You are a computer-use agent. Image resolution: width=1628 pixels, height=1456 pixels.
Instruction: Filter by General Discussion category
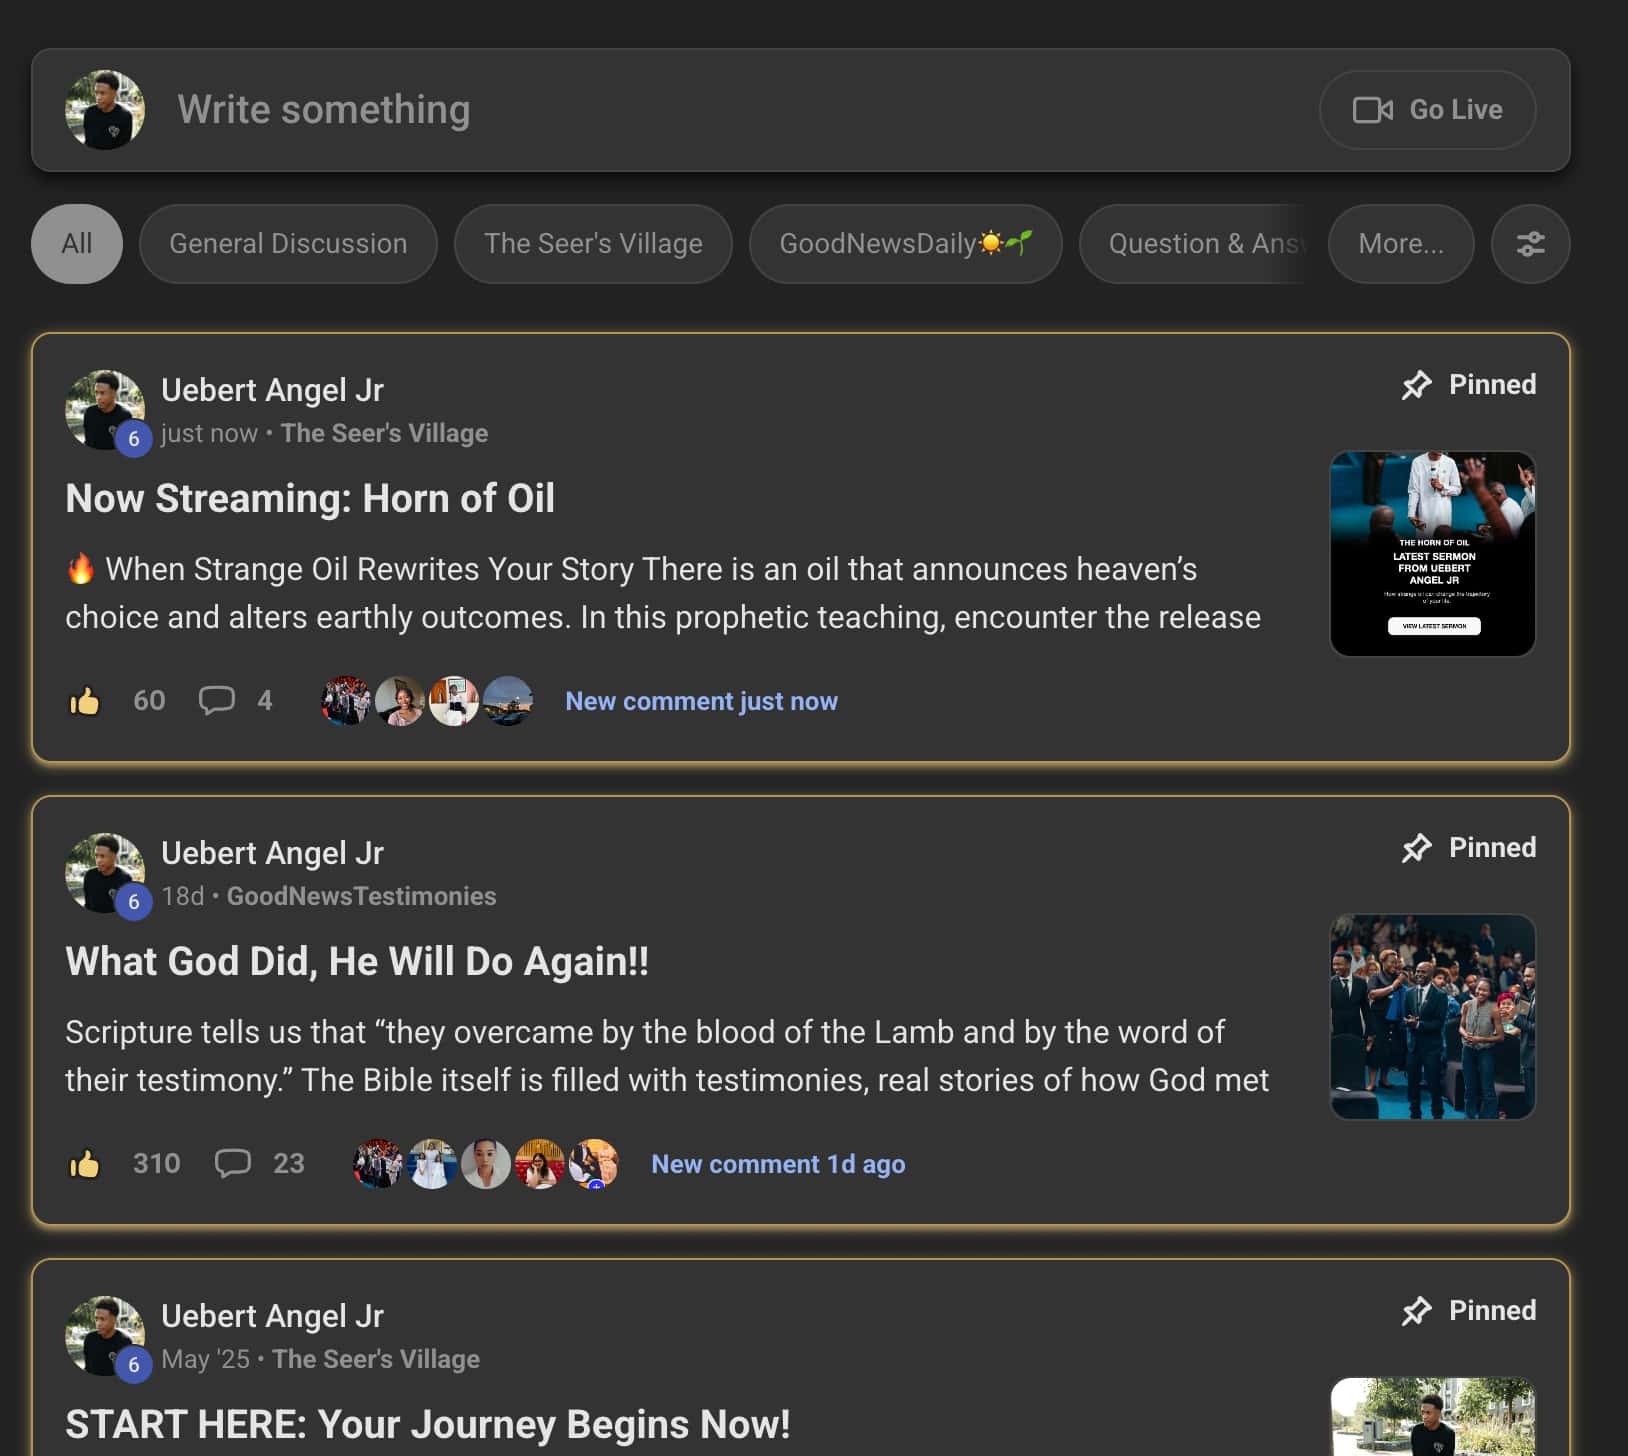288,244
